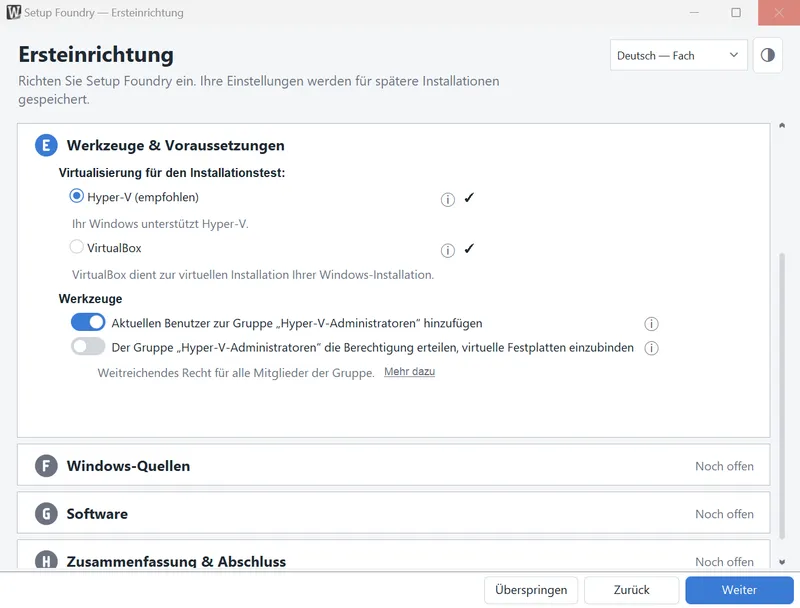The height and width of the screenshot is (608, 800).
Task: Click the Hyper-V check mark
Action: [x=469, y=198]
